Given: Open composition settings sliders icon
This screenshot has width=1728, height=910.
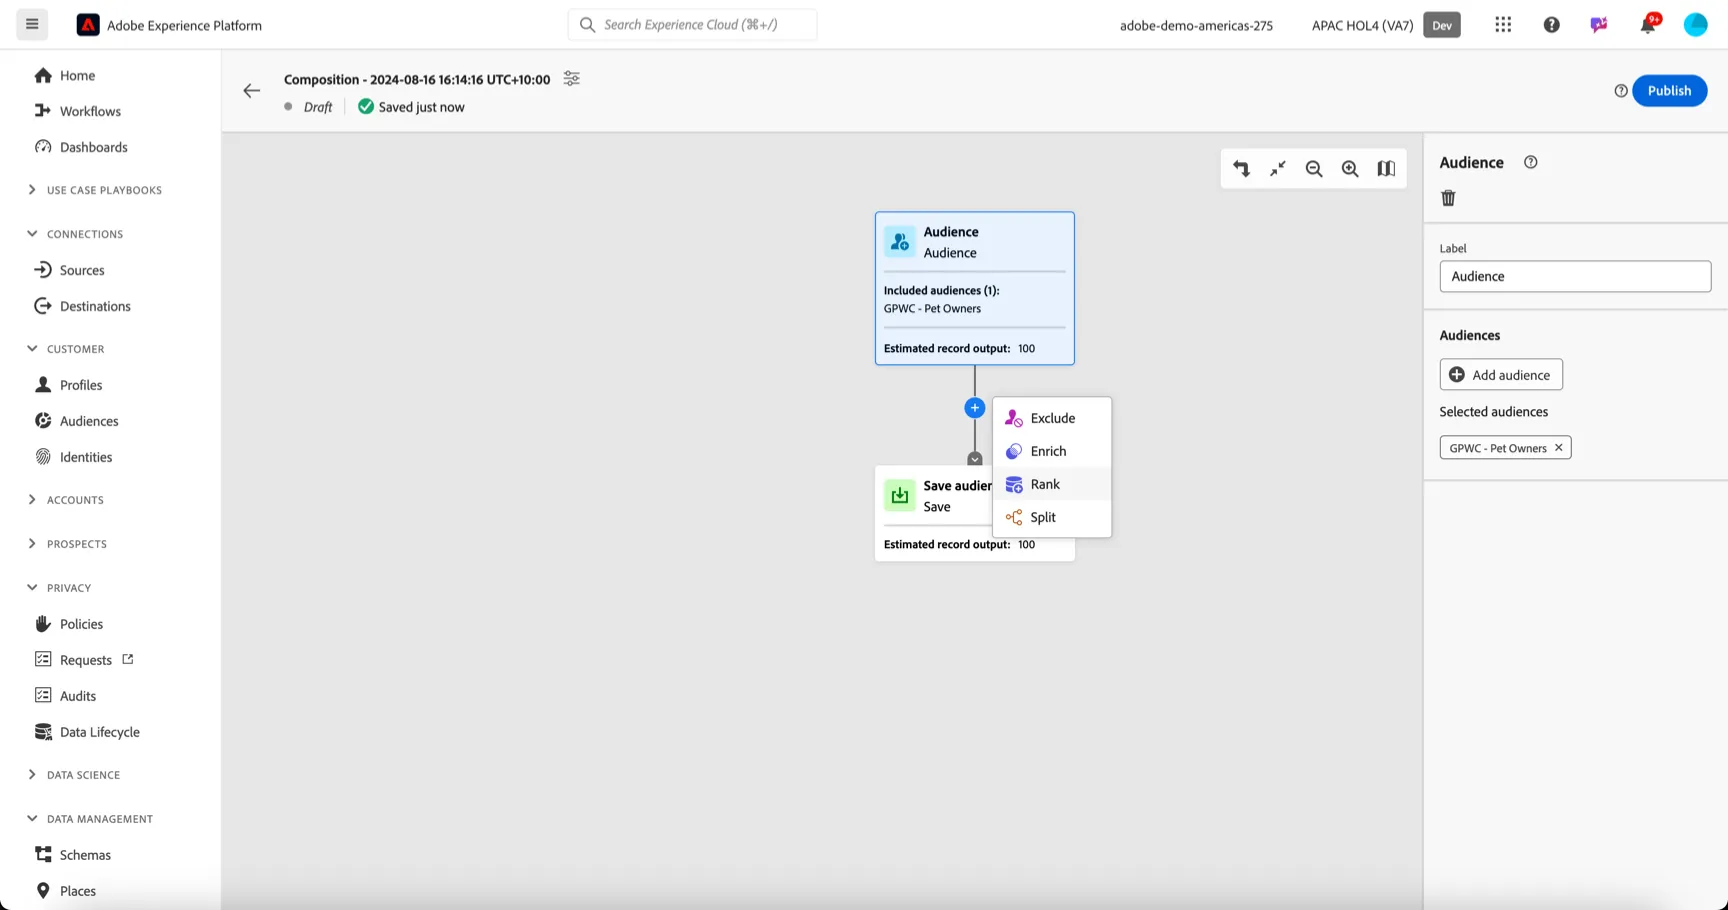Looking at the screenshot, I should point(571,79).
